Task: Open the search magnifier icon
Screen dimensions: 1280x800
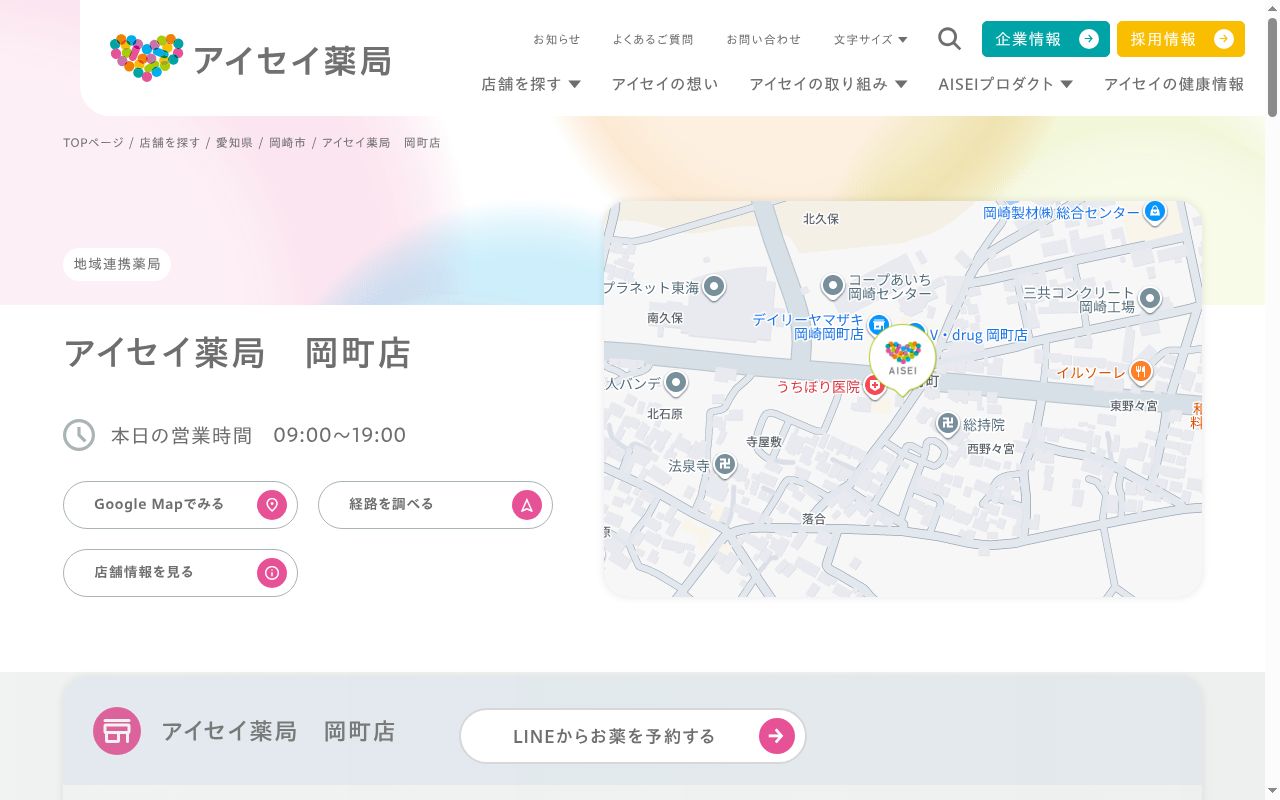Action: [x=949, y=39]
